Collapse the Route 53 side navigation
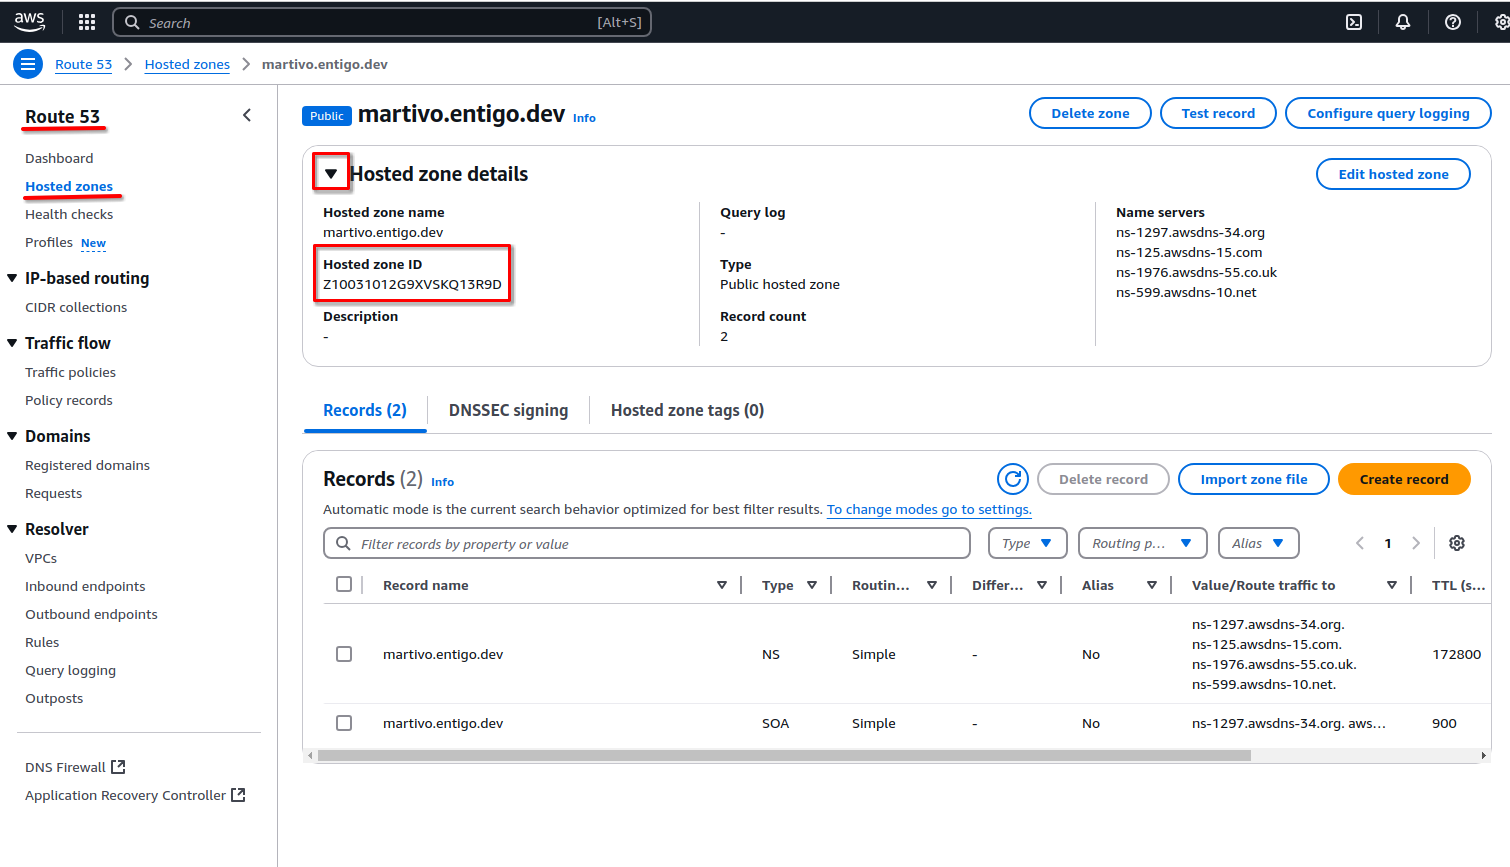The image size is (1510, 867). [x=247, y=115]
